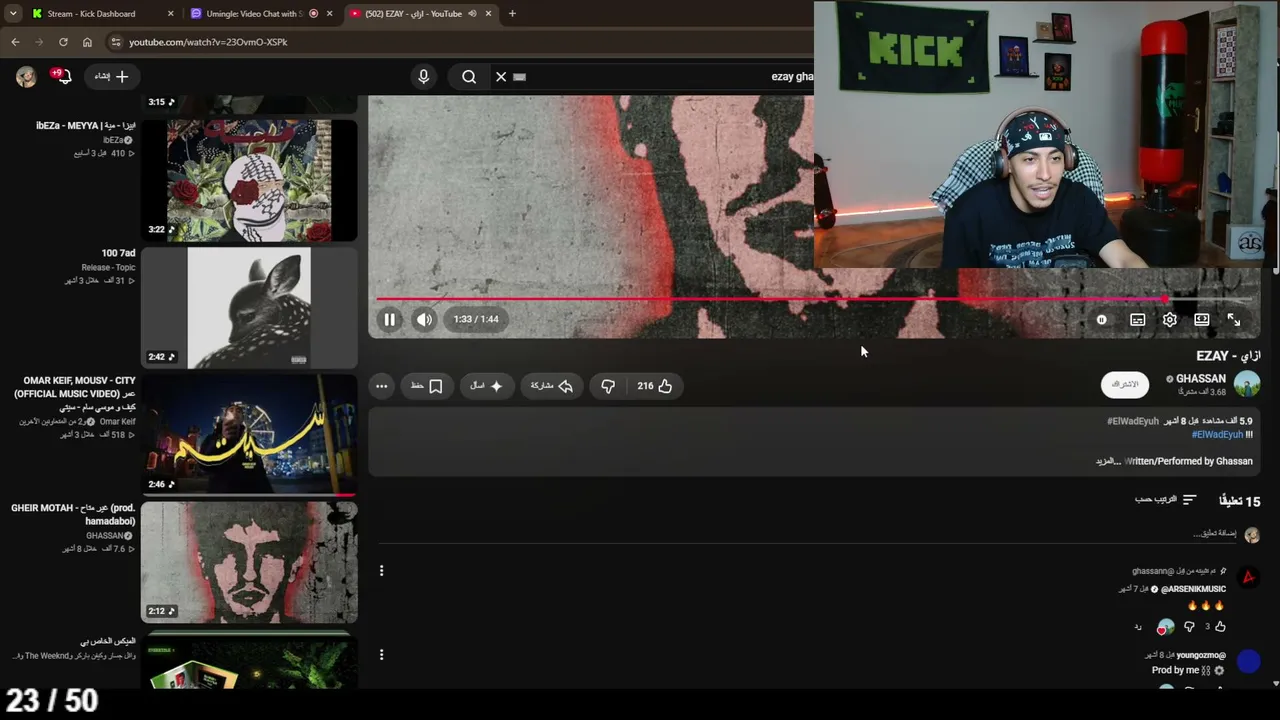Enter fullscreen on the video player
1280x720 pixels.
1233,319
